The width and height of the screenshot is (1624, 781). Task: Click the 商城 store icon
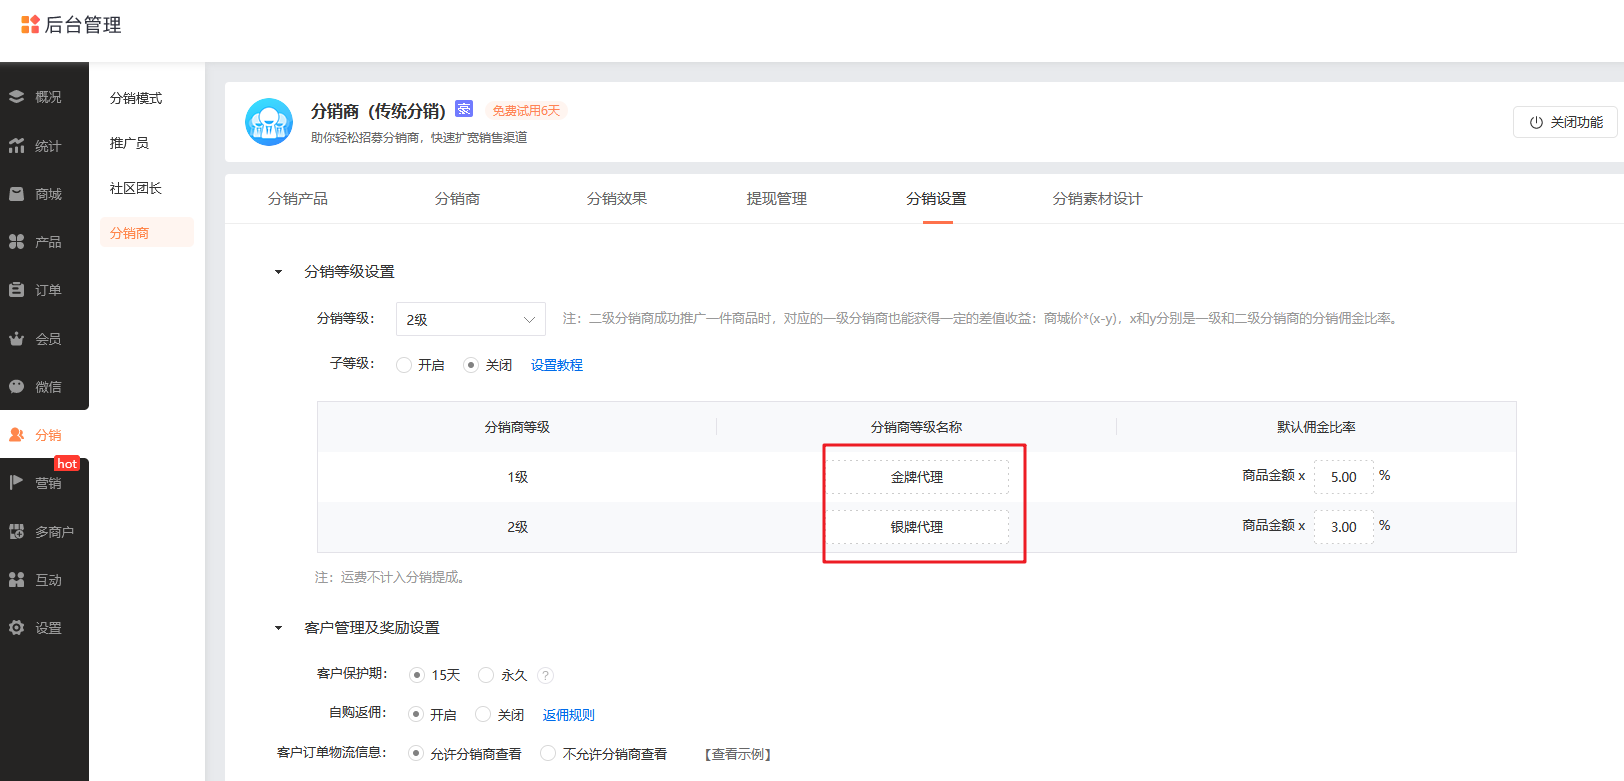pos(17,194)
